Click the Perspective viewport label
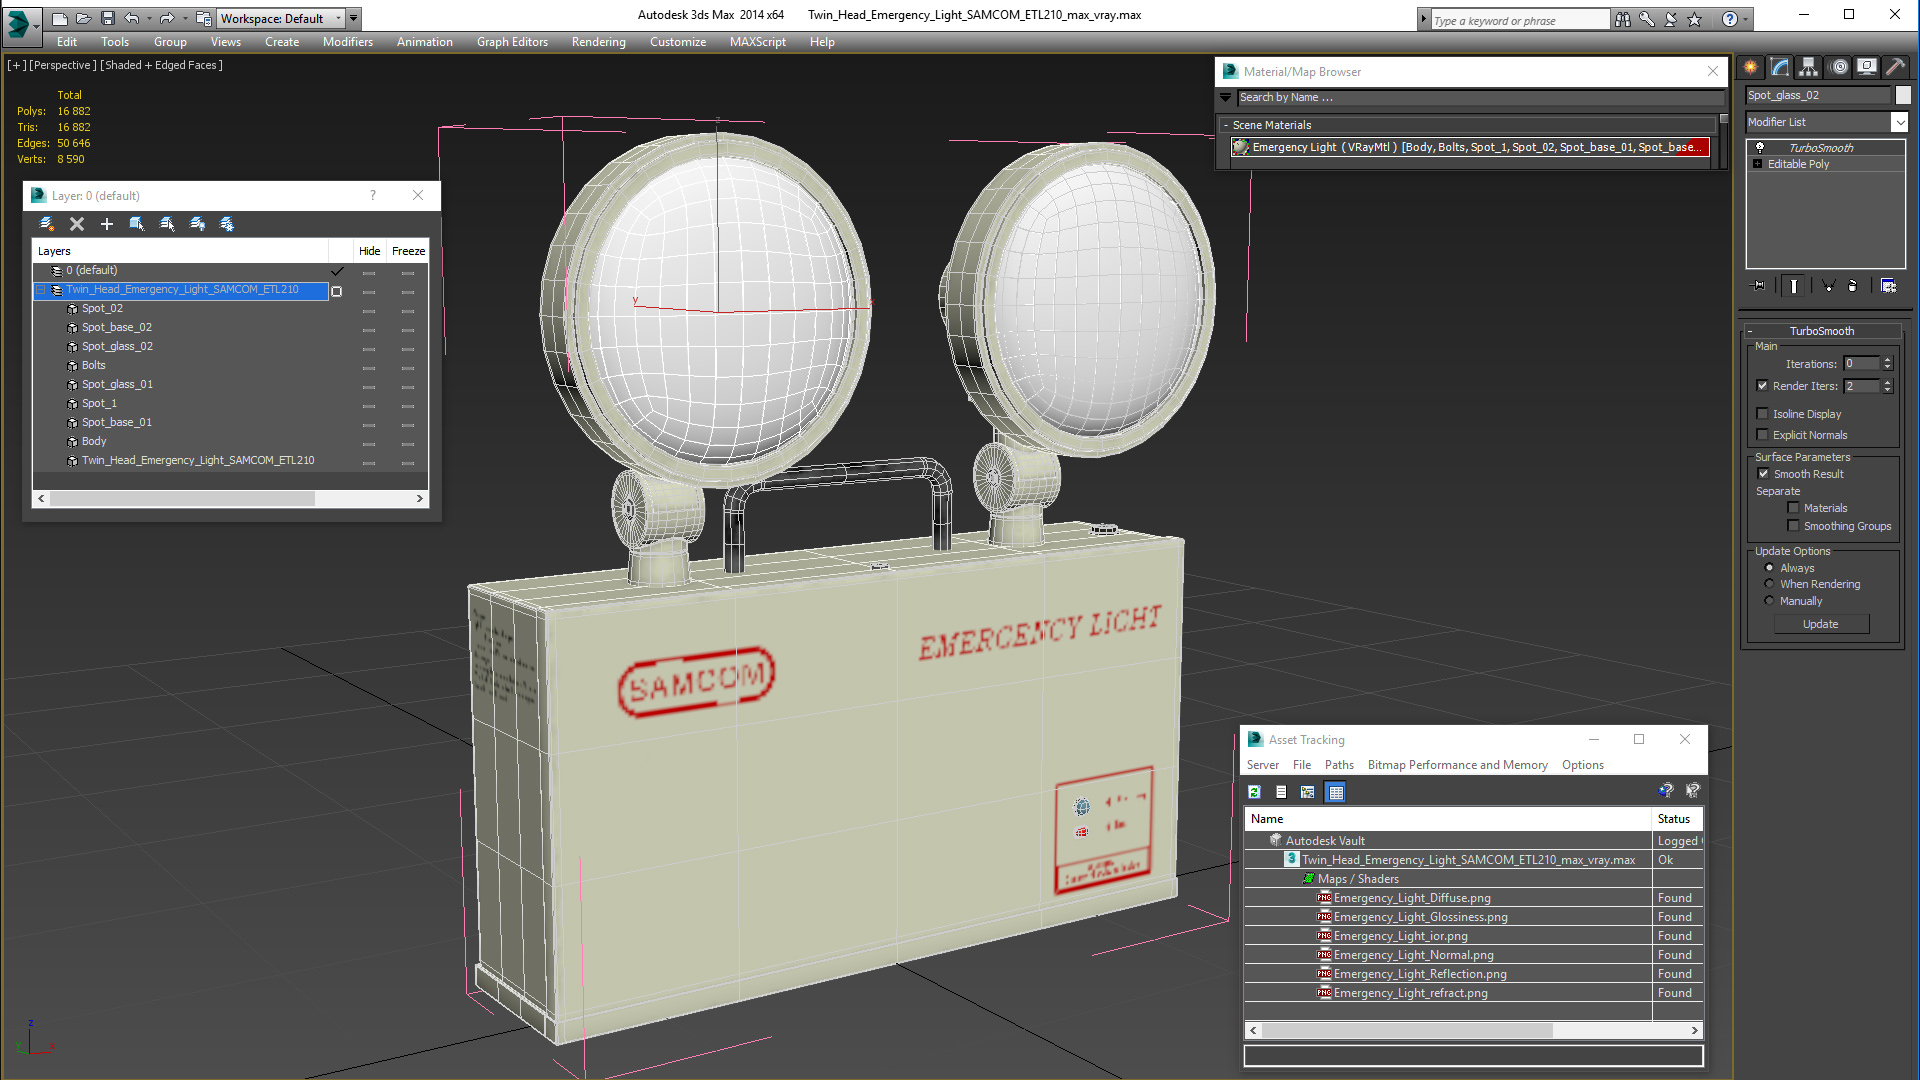1920x1080 pixels. click(63, 65)
